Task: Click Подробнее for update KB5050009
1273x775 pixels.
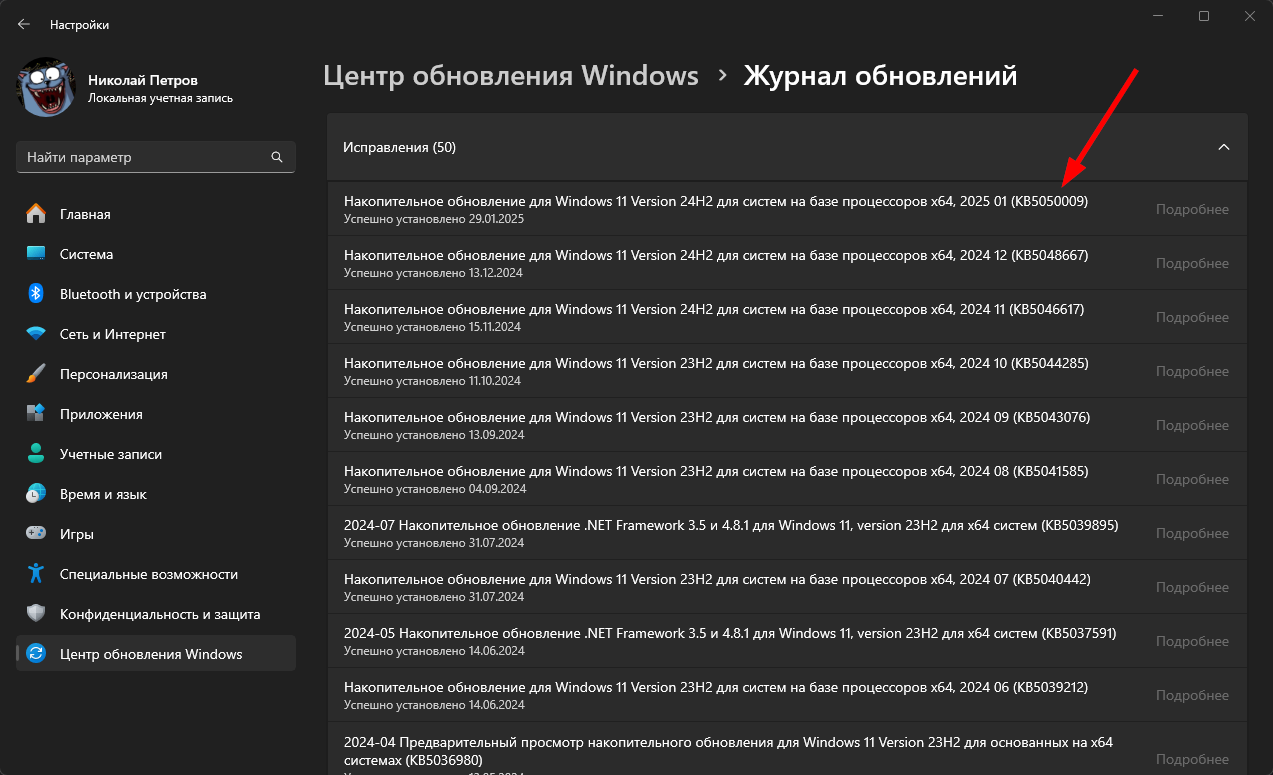Action: coord(1192,209)
